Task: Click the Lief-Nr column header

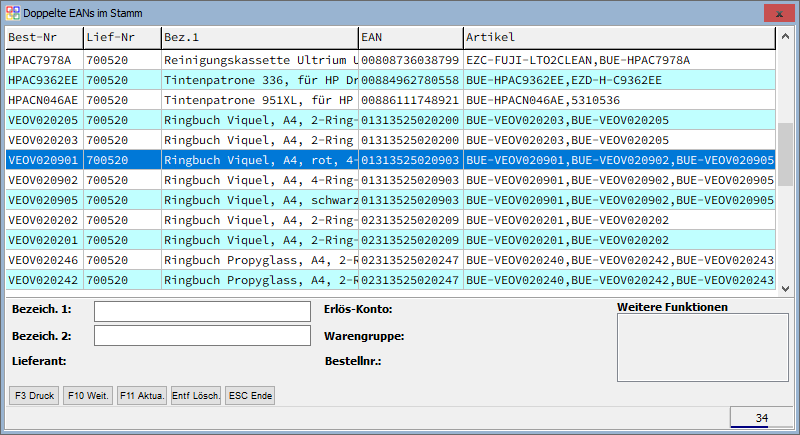Action: tap(121, 37)
